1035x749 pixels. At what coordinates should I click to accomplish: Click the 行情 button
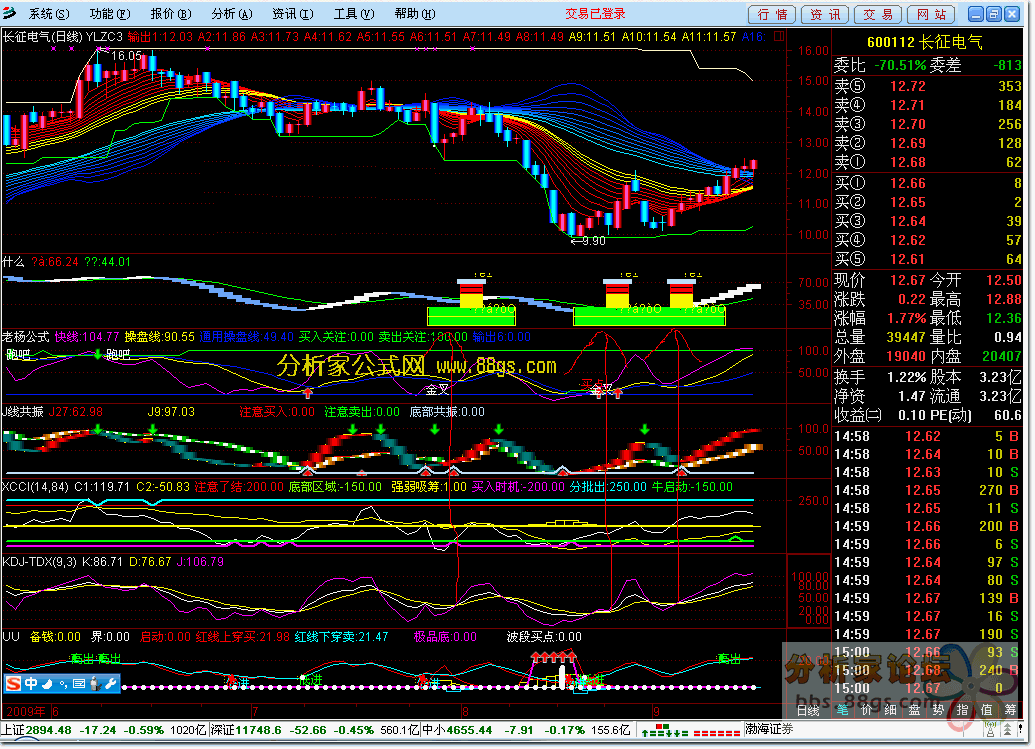tap(772, 15)
